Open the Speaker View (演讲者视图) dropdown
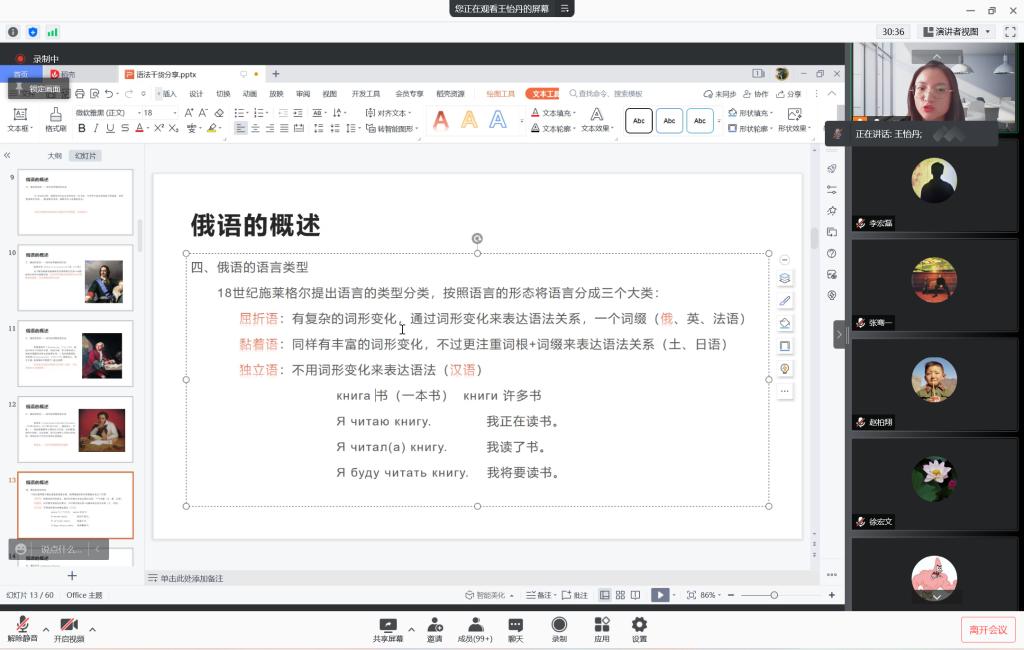The image size is (1024, 650). click(x=957, y=32)
